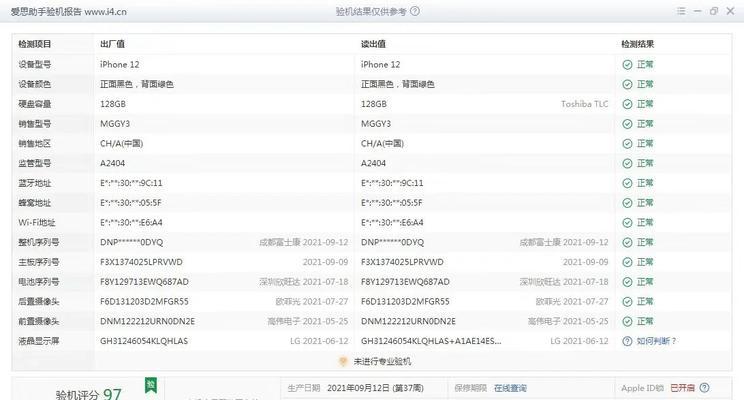The image size is (744, 400).
Task: Click green check icon in 电池序列号 row
Action: pos(627,282)
